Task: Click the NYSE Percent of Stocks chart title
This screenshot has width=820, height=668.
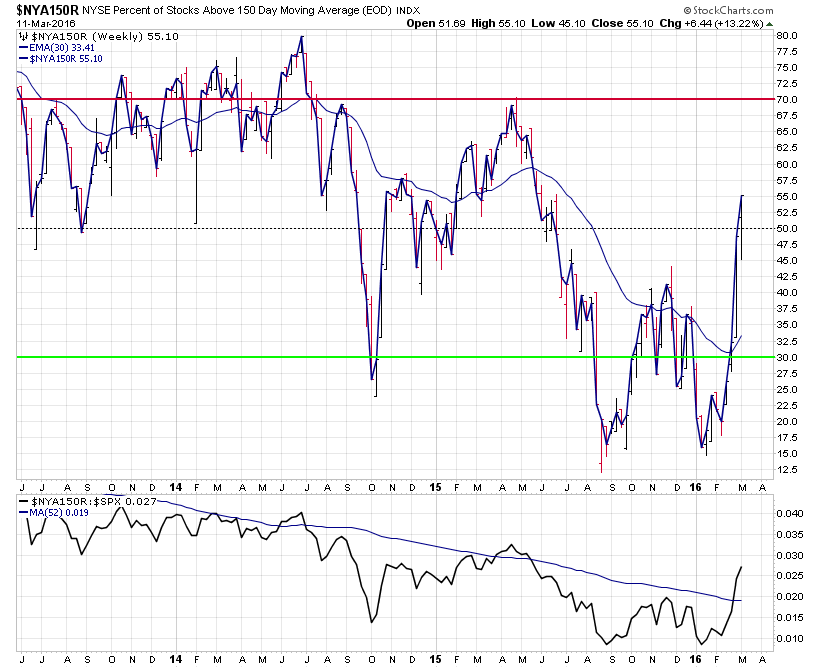Action: (236, 10)
